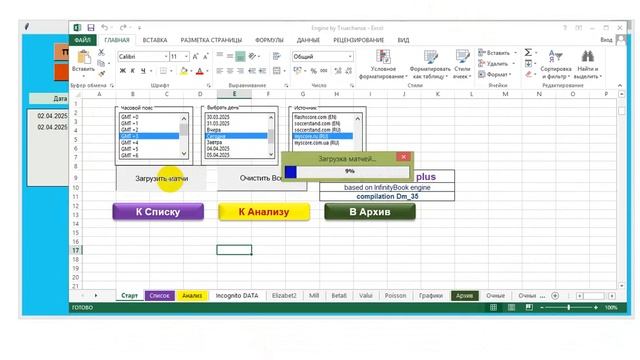Click the Redo arrow in quick access toolbar

(x=122, y=28)
